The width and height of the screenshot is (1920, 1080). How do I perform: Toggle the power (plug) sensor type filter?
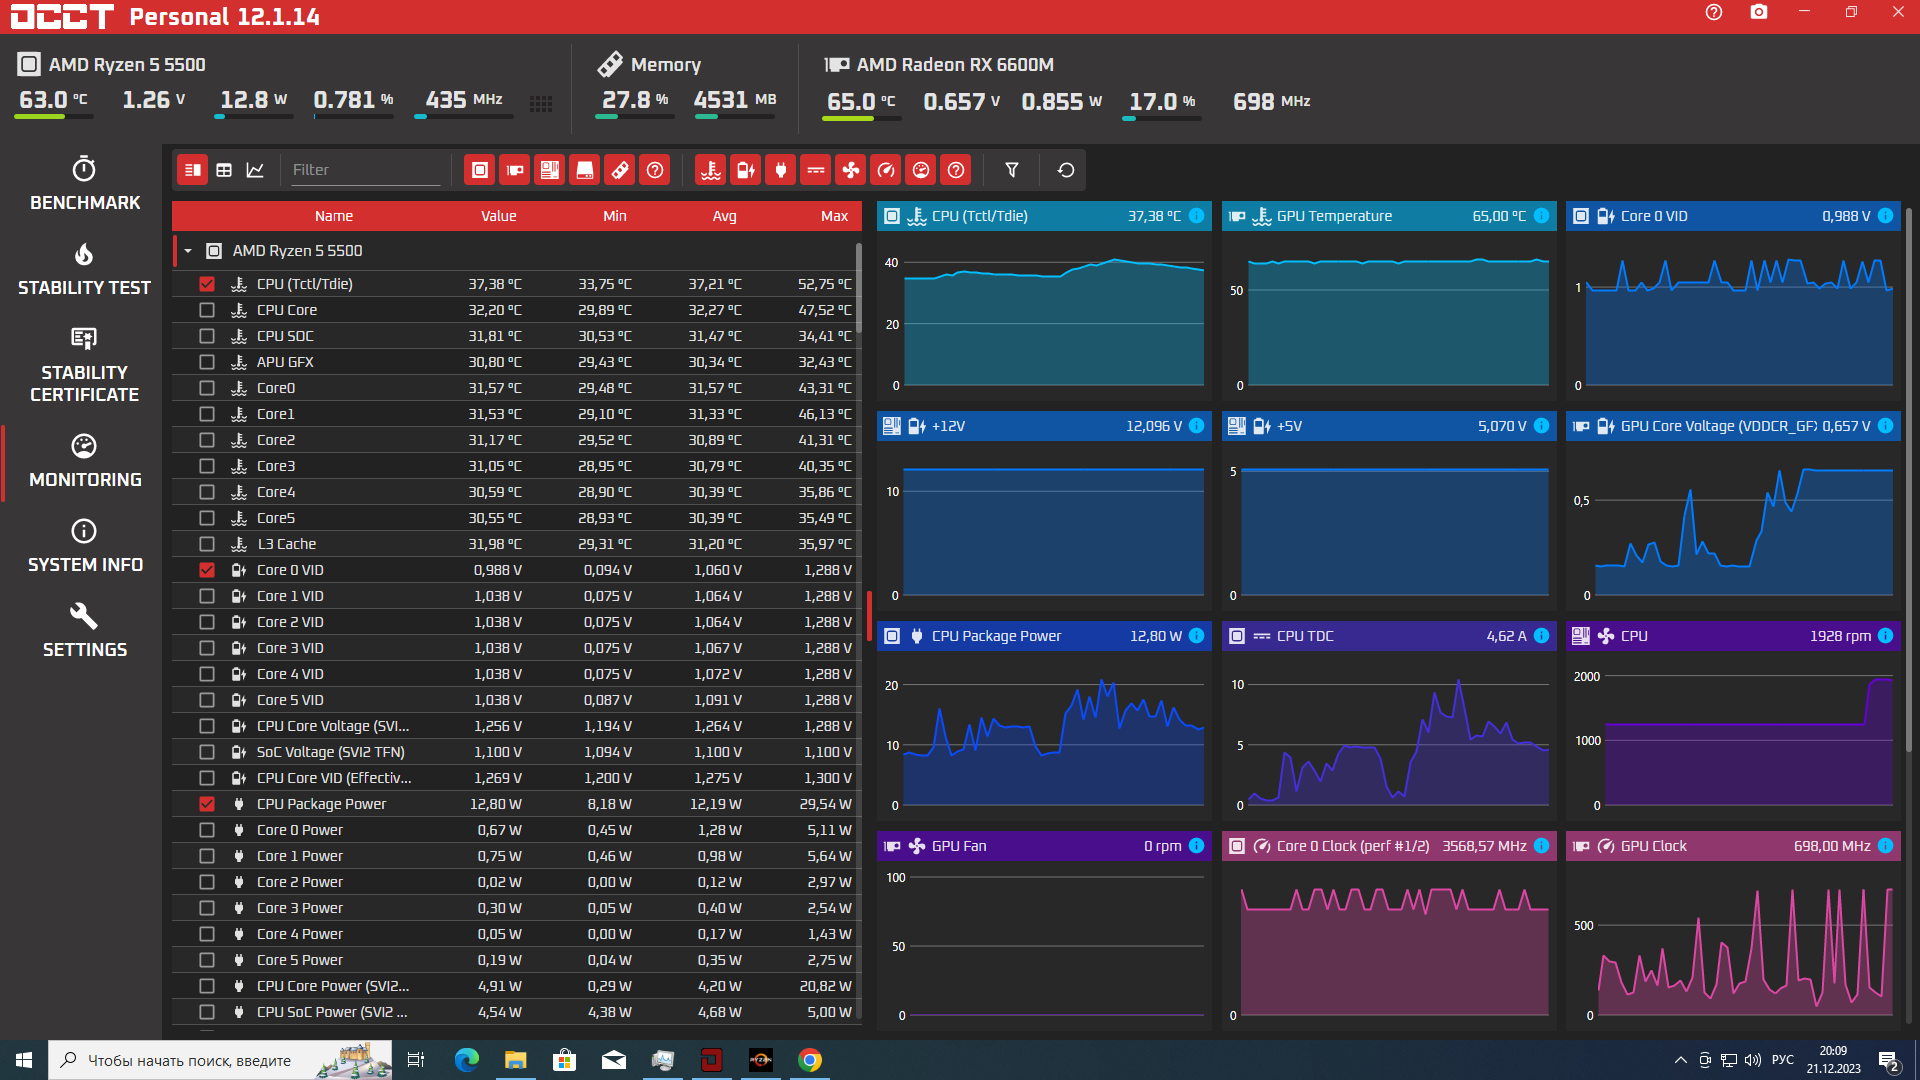tap(781, 170)
